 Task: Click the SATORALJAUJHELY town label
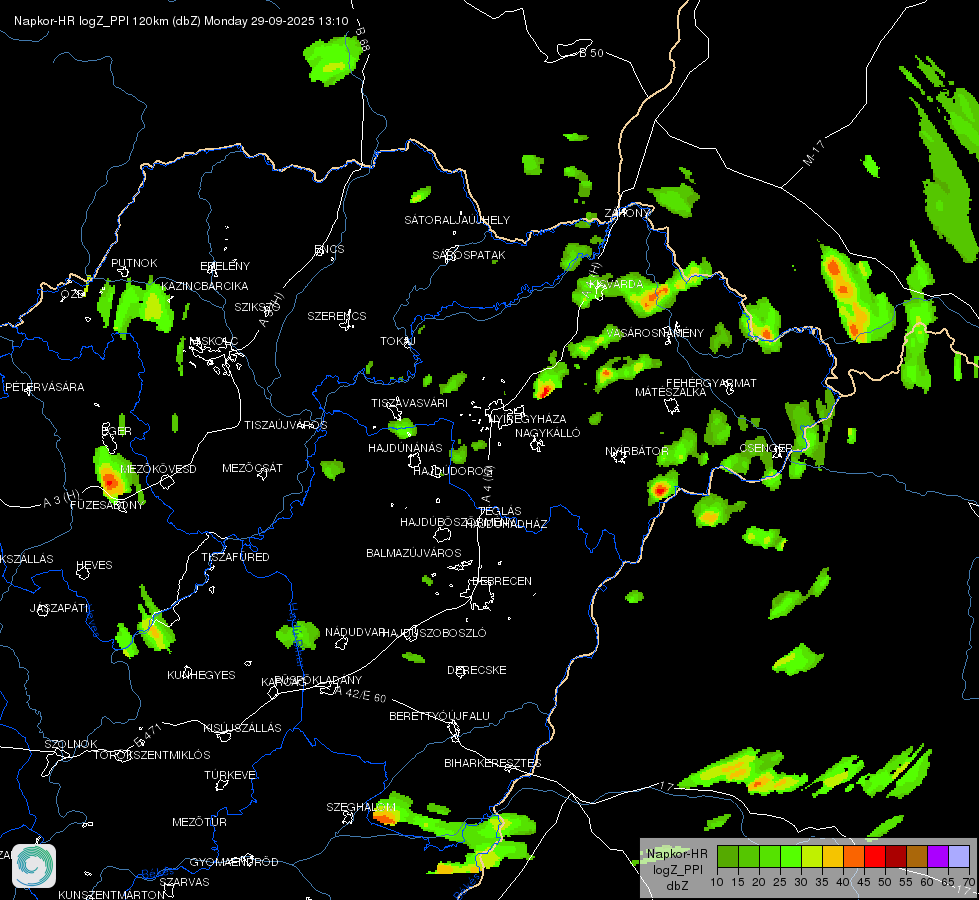457,220
